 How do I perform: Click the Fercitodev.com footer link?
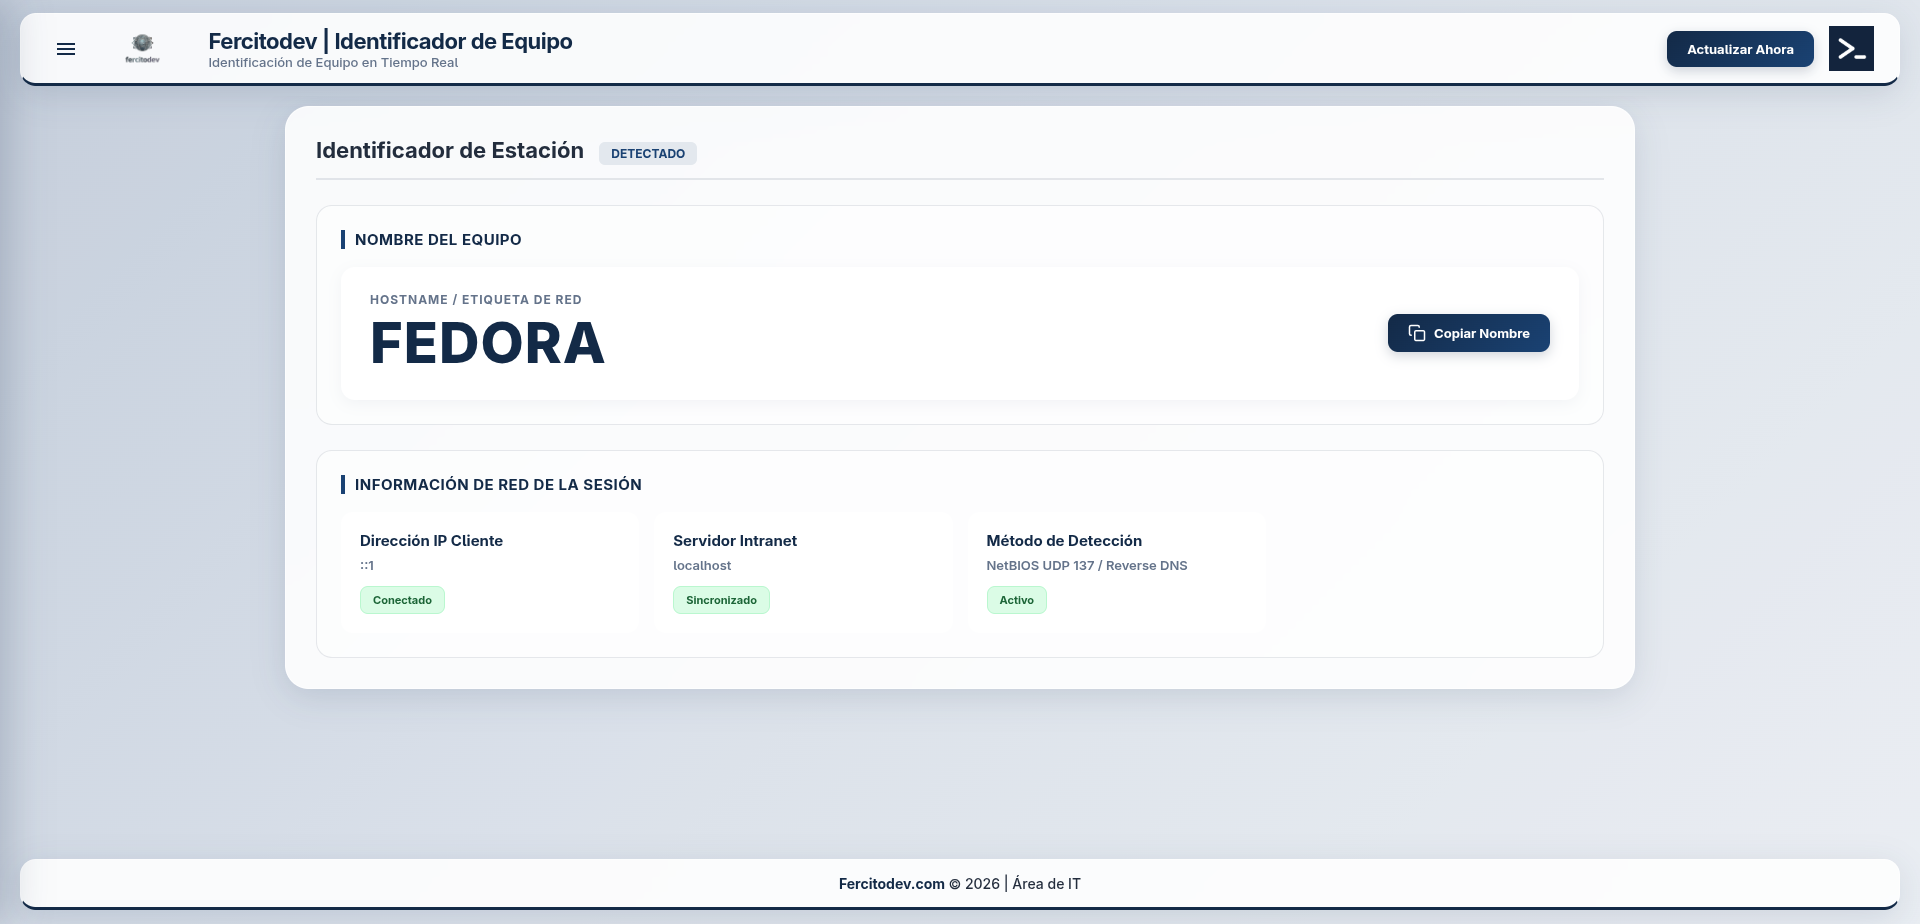pos(891,884)
